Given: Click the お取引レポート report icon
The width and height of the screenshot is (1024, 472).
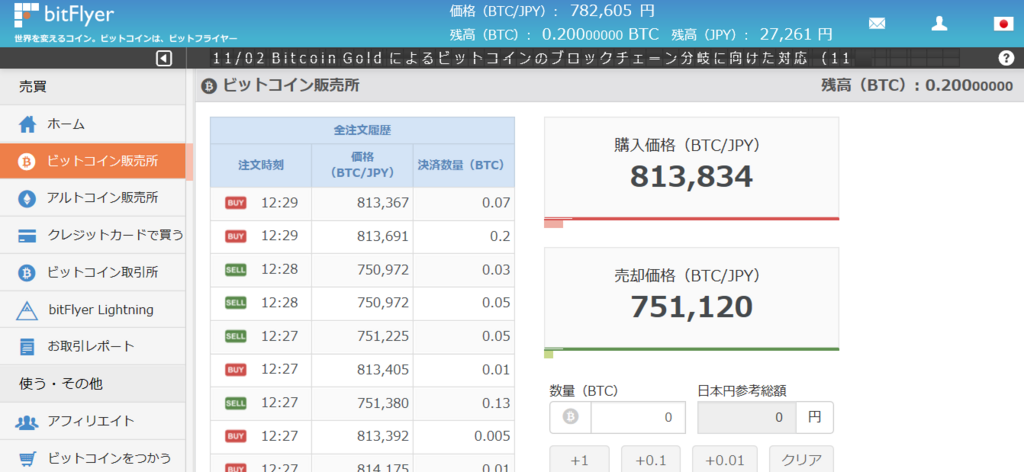Looking at the screenshot, I should point(27,347).
